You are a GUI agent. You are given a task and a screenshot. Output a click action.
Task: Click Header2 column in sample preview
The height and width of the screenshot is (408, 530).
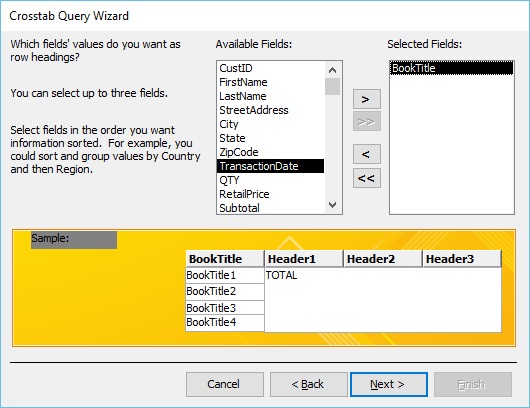tap(383, 259)
